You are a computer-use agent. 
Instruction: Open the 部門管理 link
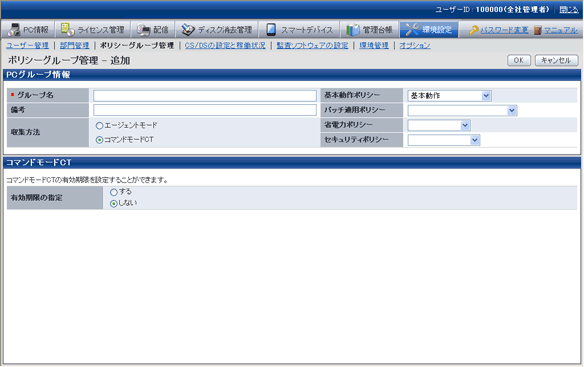click(x=74, y=45)
